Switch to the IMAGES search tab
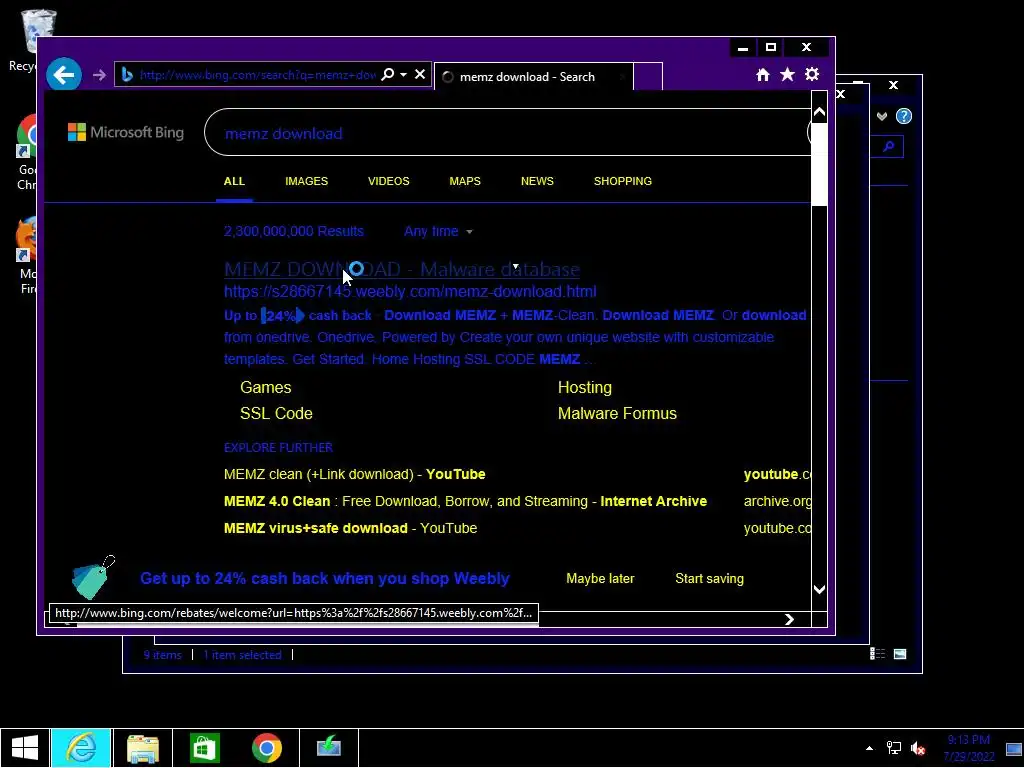The height and width of the screenshot is (768, 1024). [306, 181]
